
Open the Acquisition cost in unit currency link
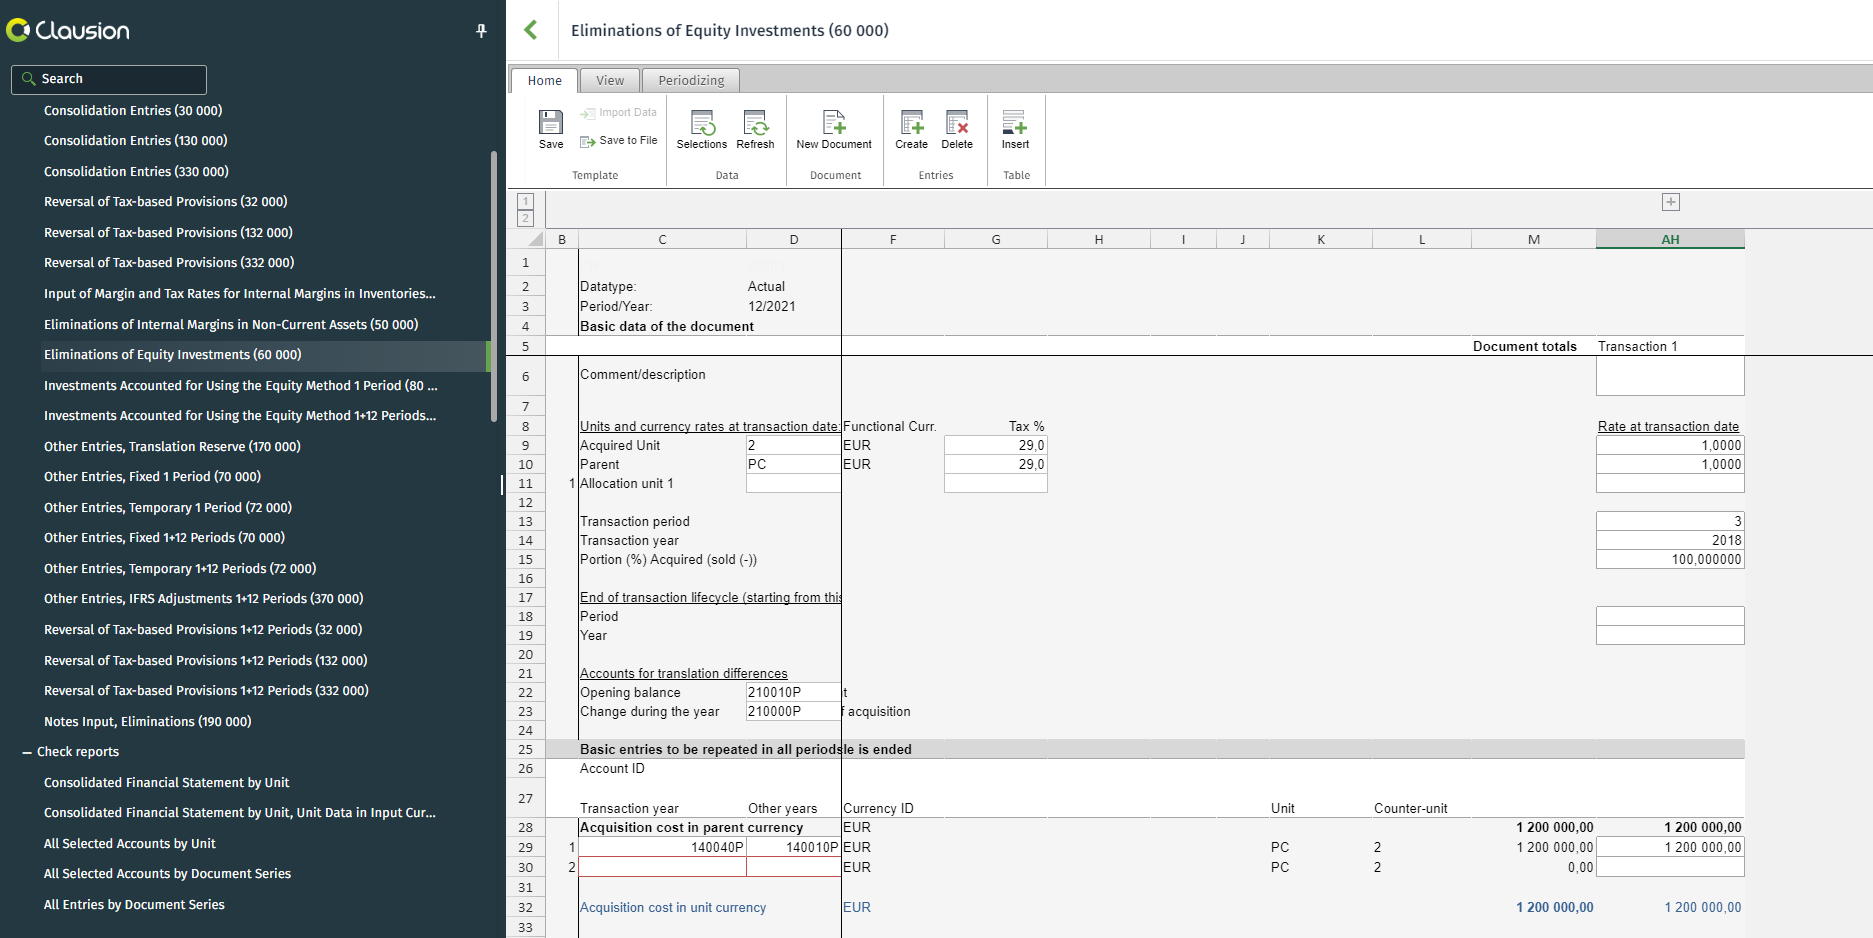point(672,907)
